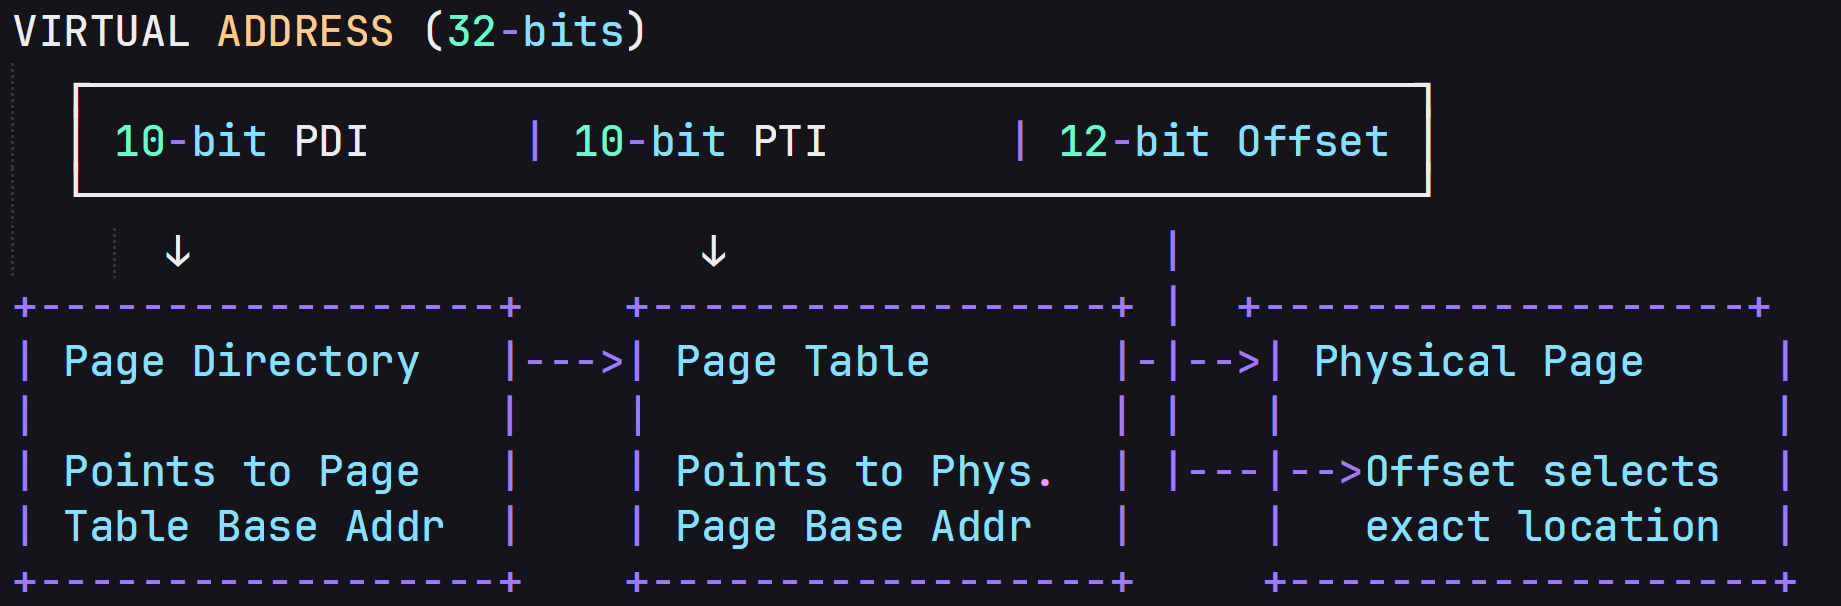Click the down arrow below 10-bit PDI
The width and height of the screenshot is (1841, 606).
coord(178,251)
